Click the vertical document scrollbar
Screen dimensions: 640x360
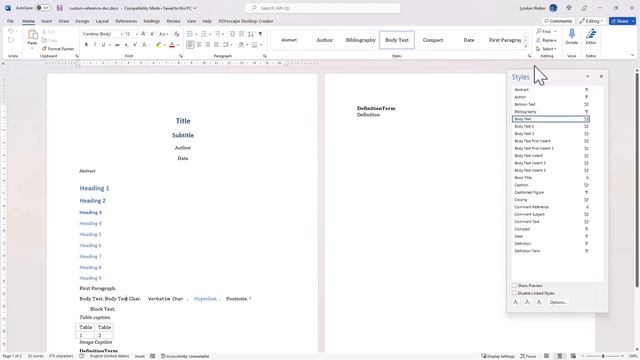pos(637,180)
